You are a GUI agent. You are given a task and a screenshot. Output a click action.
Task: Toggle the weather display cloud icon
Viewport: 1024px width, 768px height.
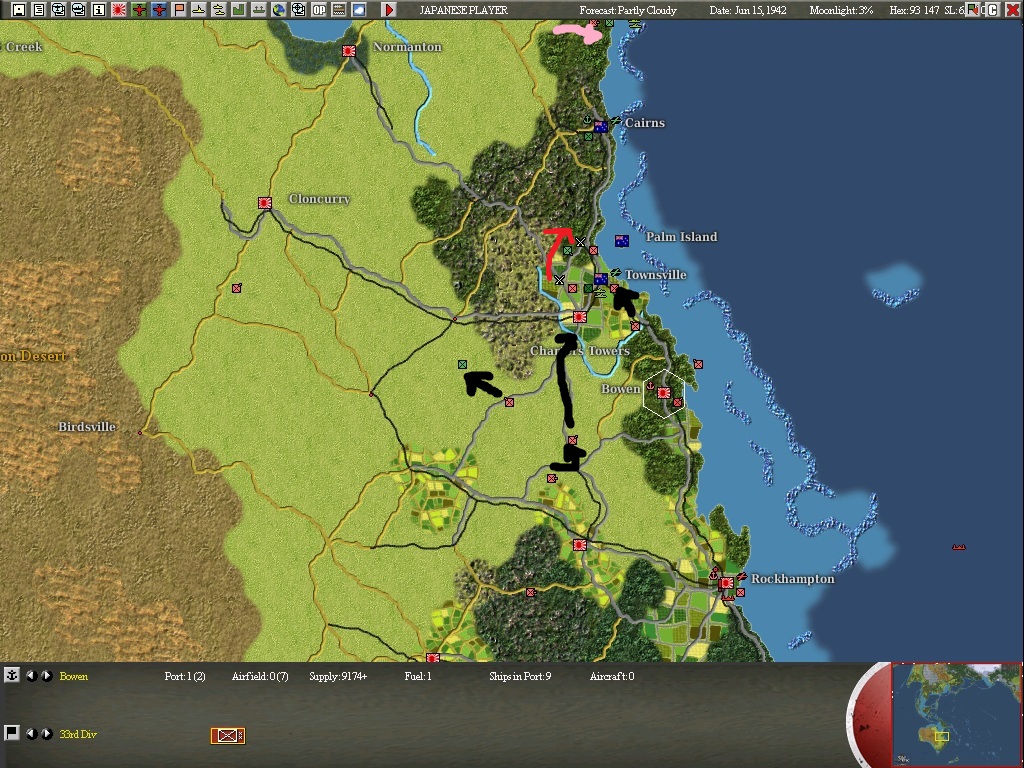(359, 9)
